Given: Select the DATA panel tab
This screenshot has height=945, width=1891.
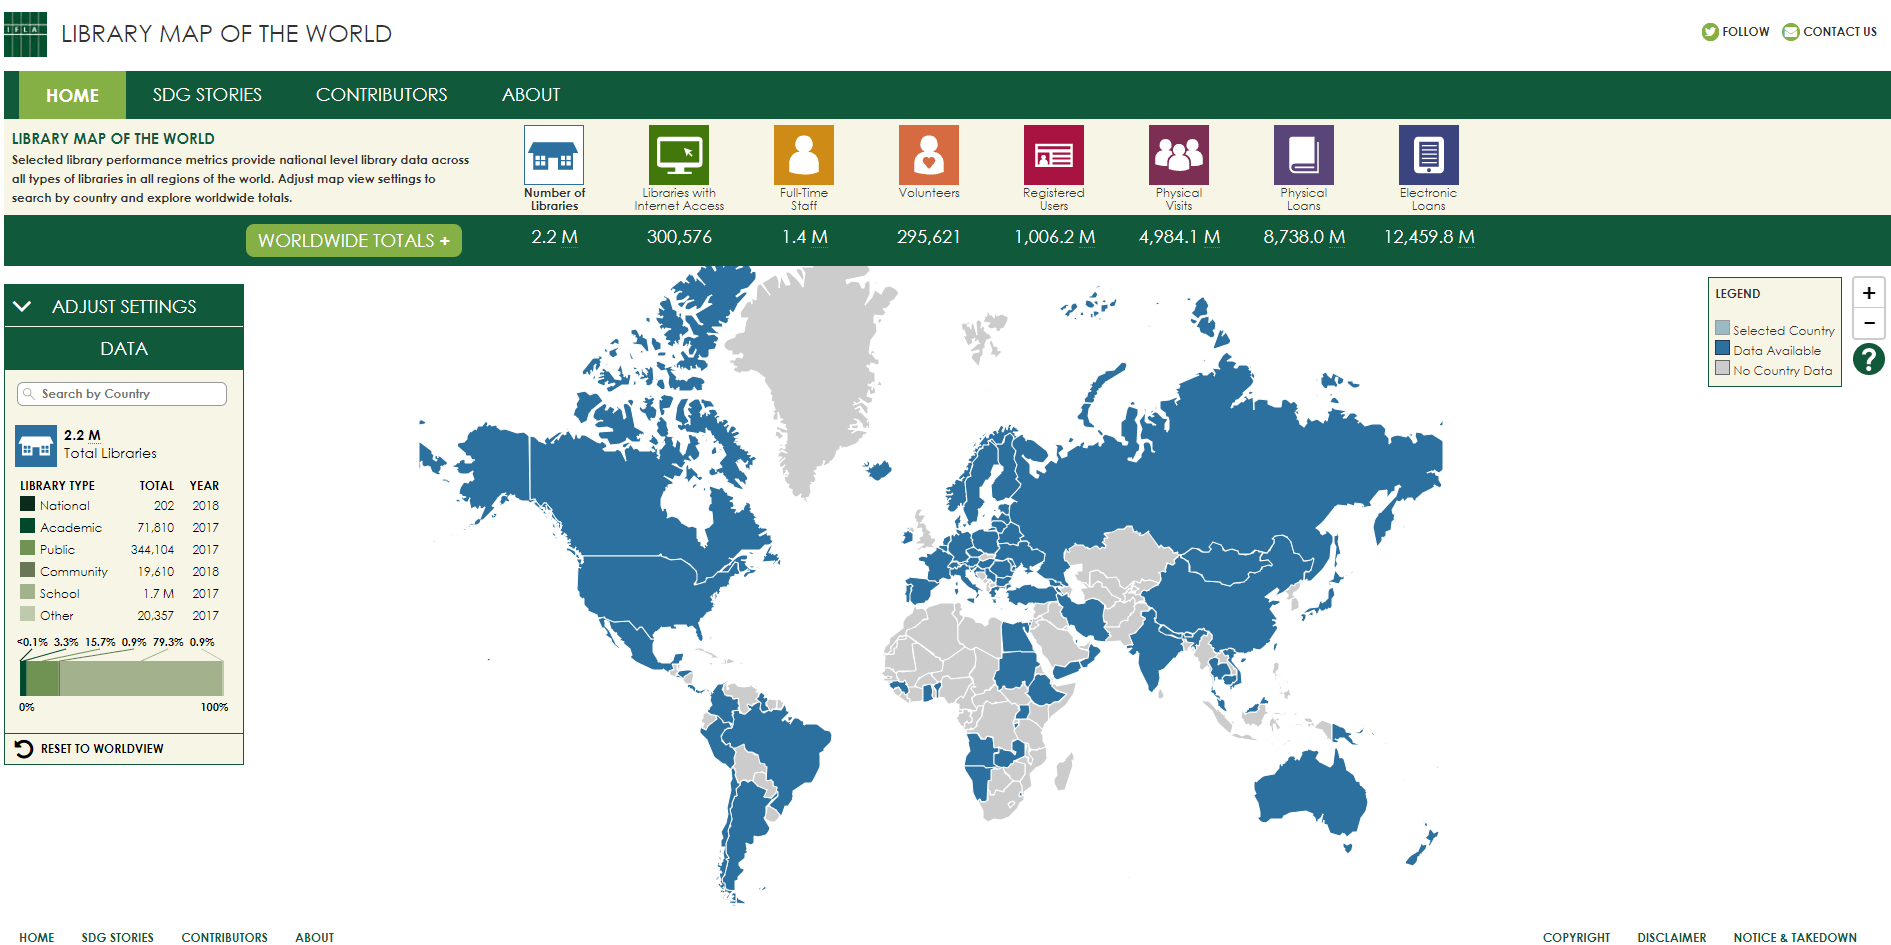Looking at the screenshot, I should (124, 349).
